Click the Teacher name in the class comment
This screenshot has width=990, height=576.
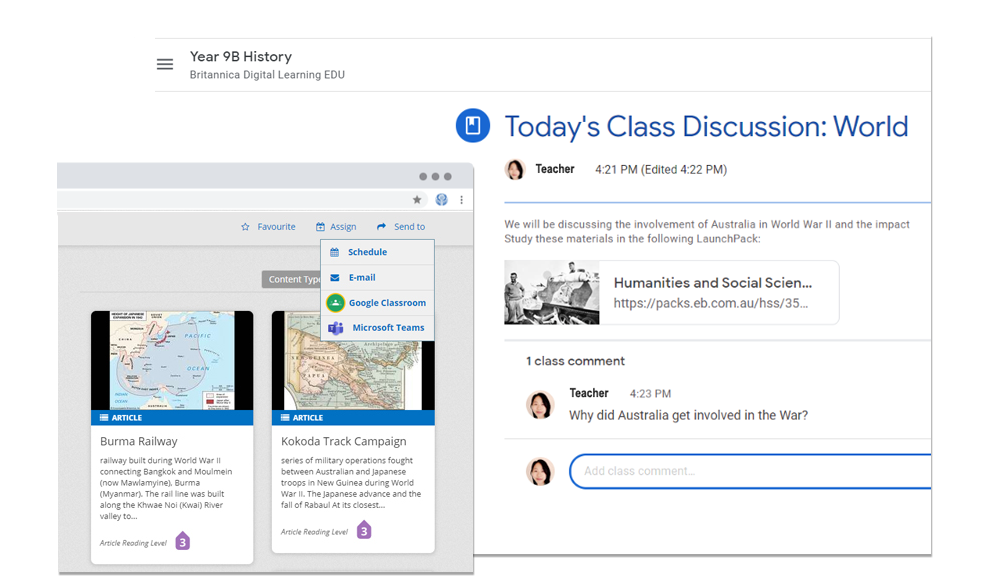point(589,393)
